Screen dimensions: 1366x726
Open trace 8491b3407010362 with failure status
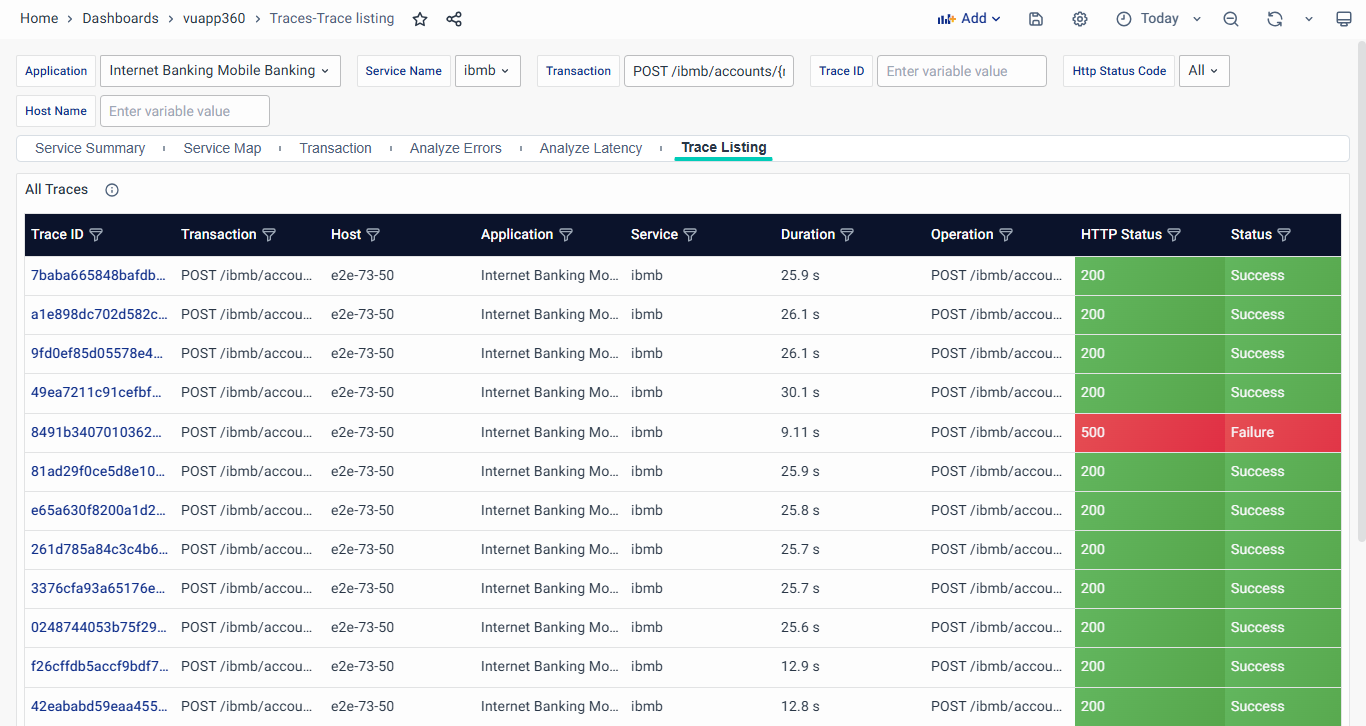coord(98,433)
